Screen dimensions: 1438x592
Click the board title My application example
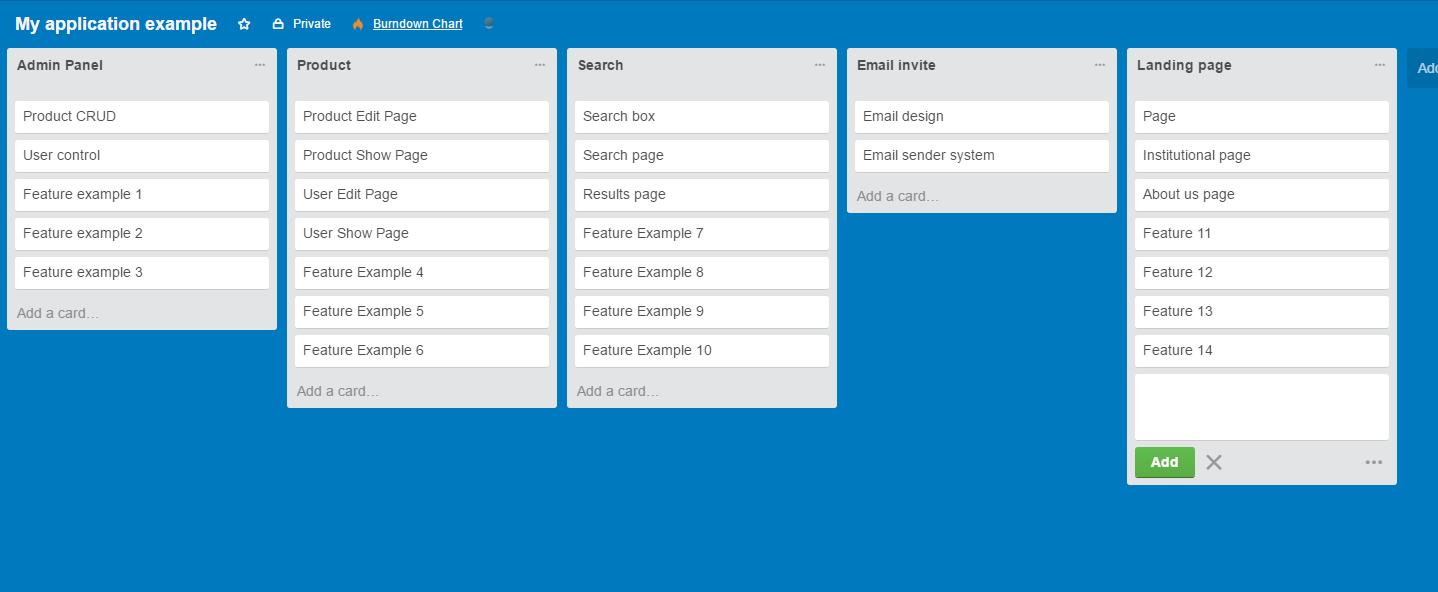pyautogui.click(x=116, y=24)
